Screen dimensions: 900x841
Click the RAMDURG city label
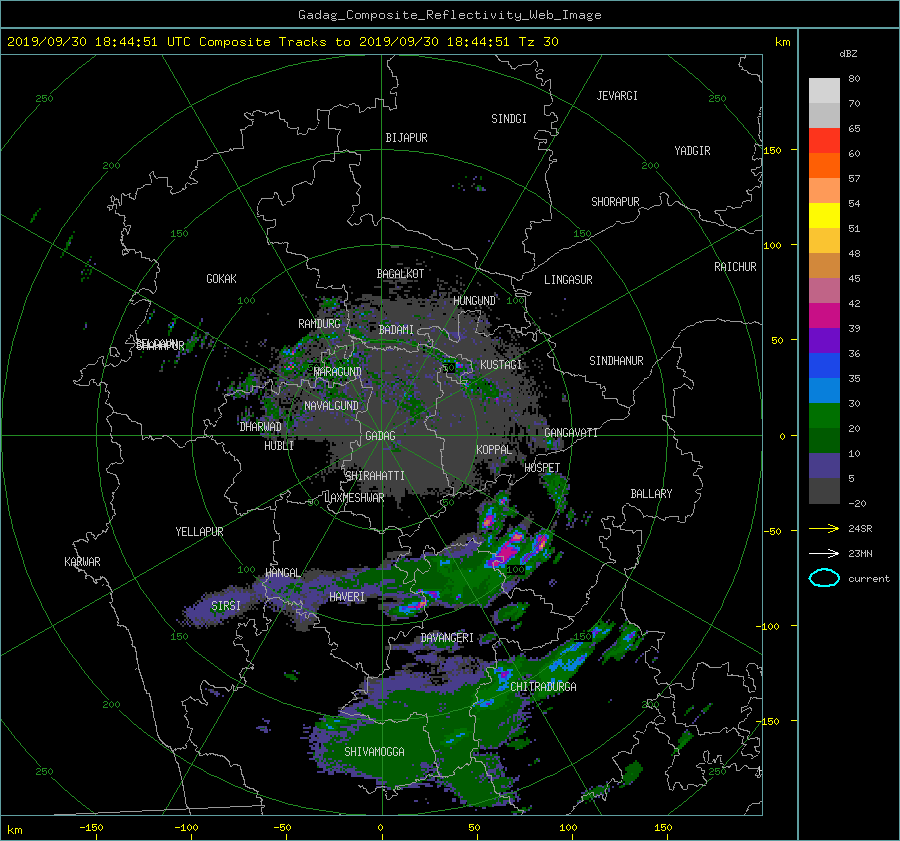(x=319, y=324)
